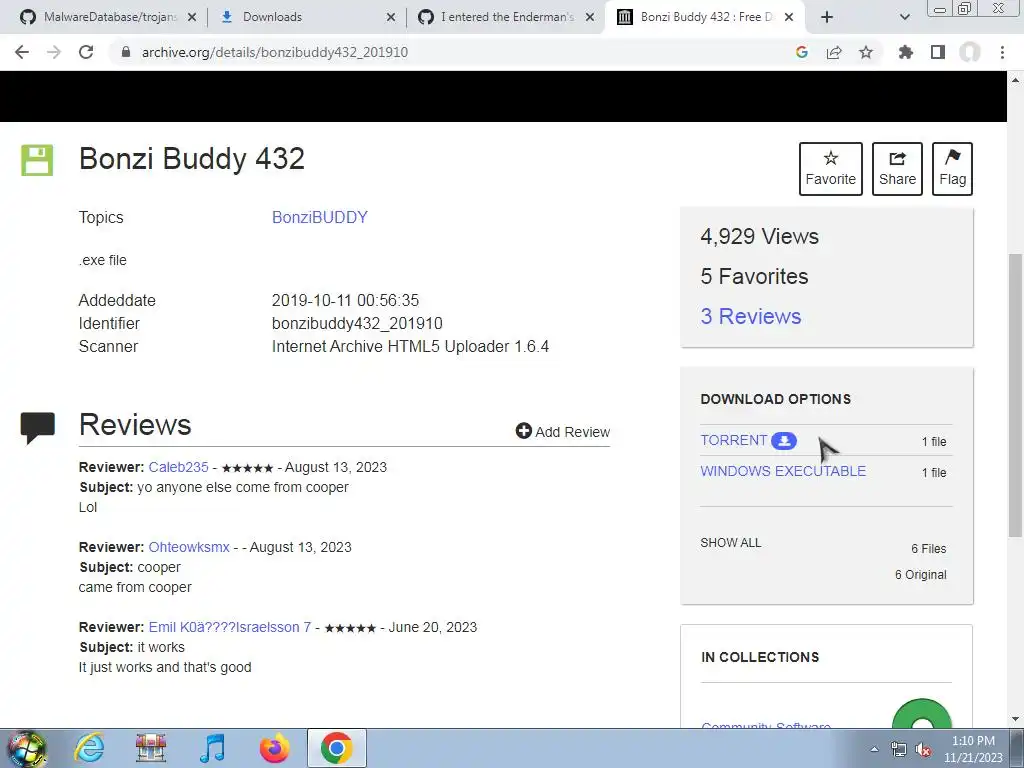Screen dimensions: 1024x768
Task: Click the browser Back arrow
Action: 22,52
